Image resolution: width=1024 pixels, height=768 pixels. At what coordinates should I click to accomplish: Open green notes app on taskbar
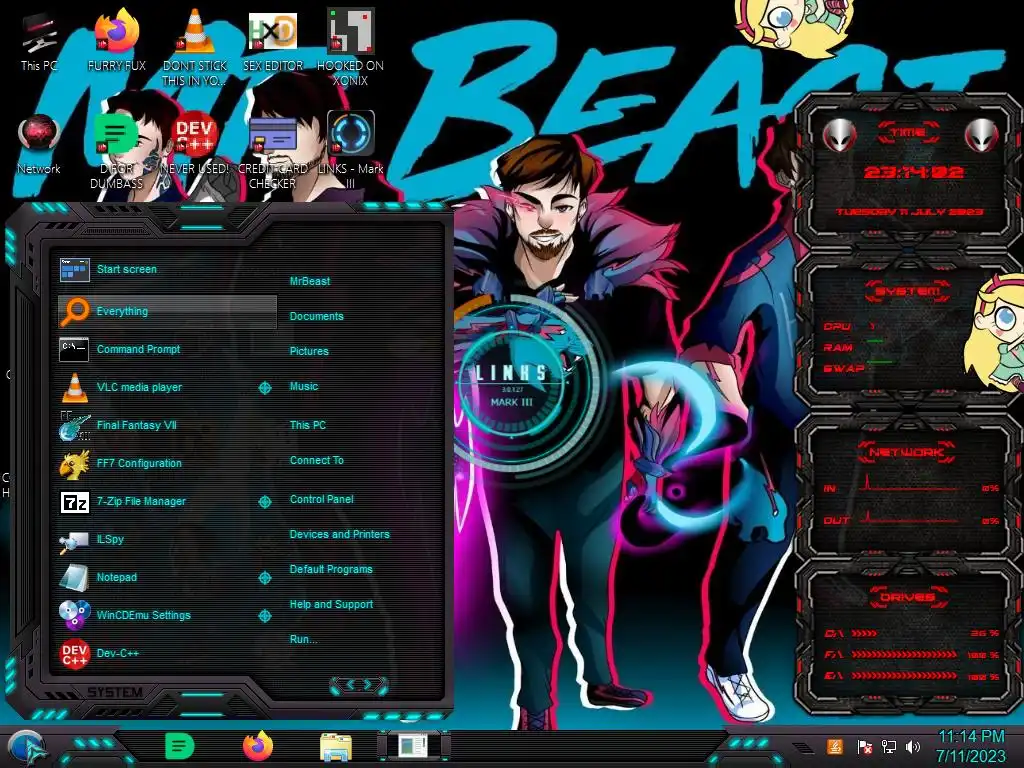coord(179,746)
